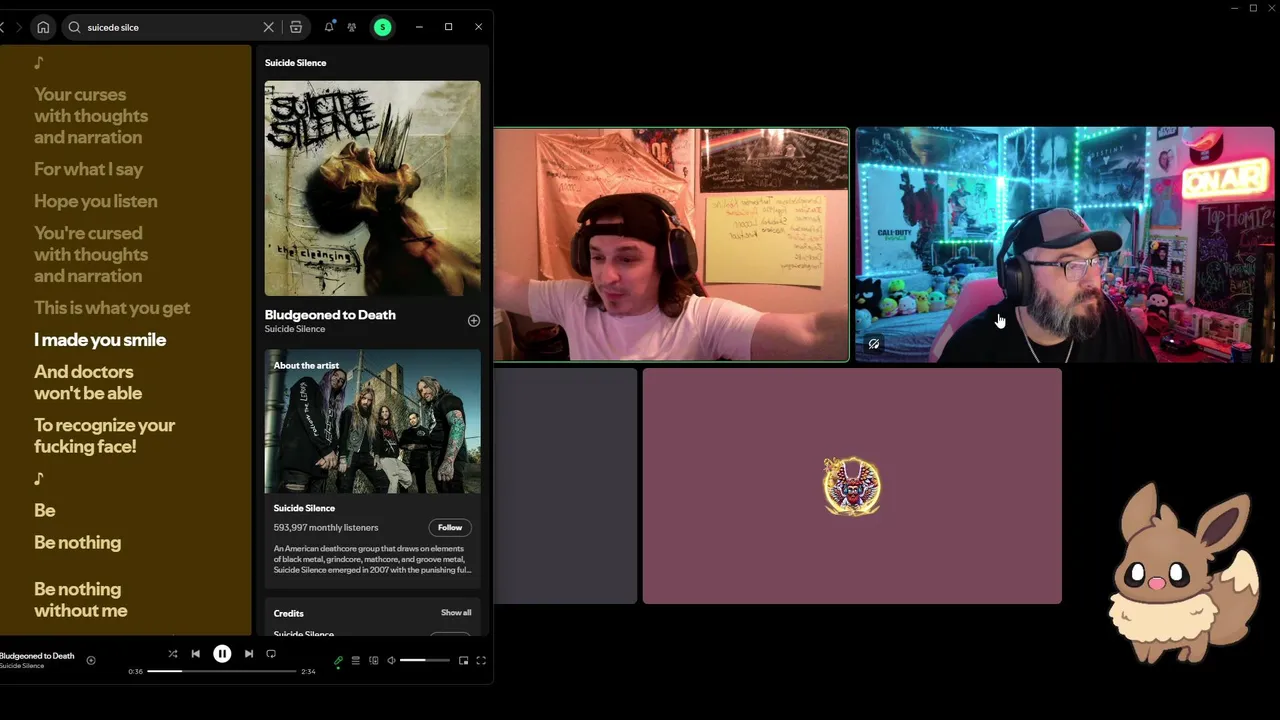Open Friend Activity icon

[352, 27]
